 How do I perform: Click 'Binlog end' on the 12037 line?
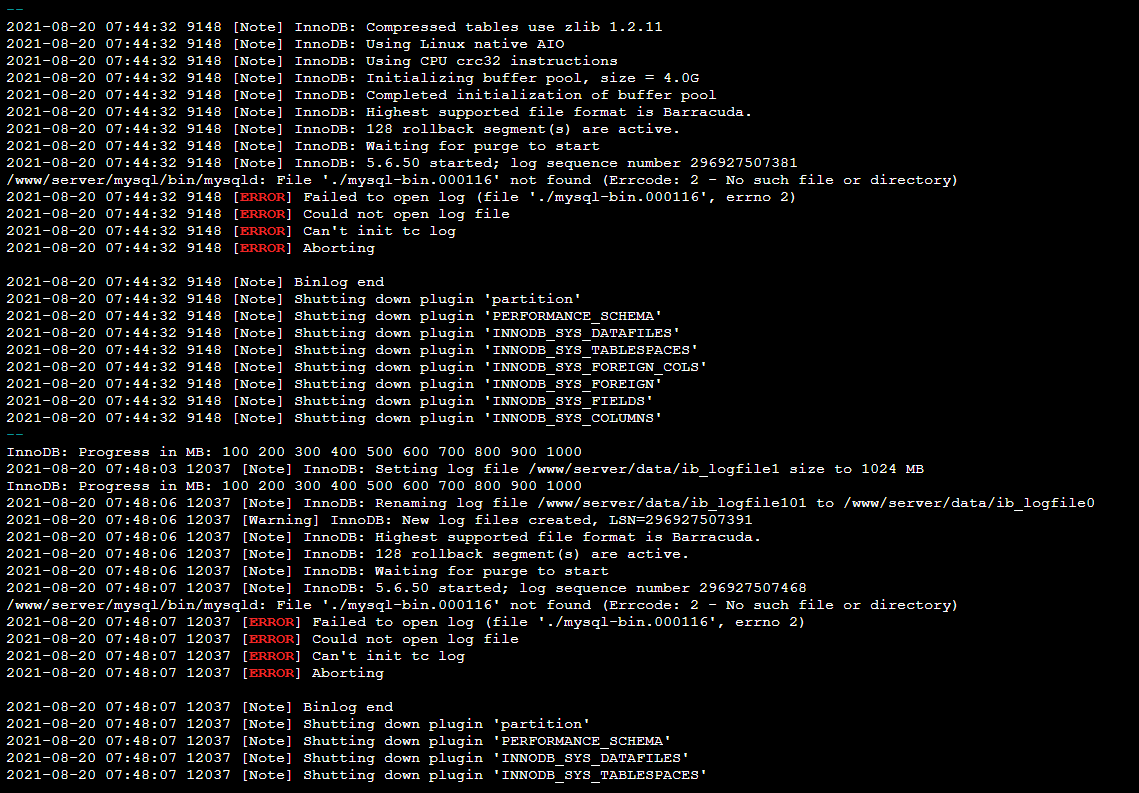(x=348, y=707)
